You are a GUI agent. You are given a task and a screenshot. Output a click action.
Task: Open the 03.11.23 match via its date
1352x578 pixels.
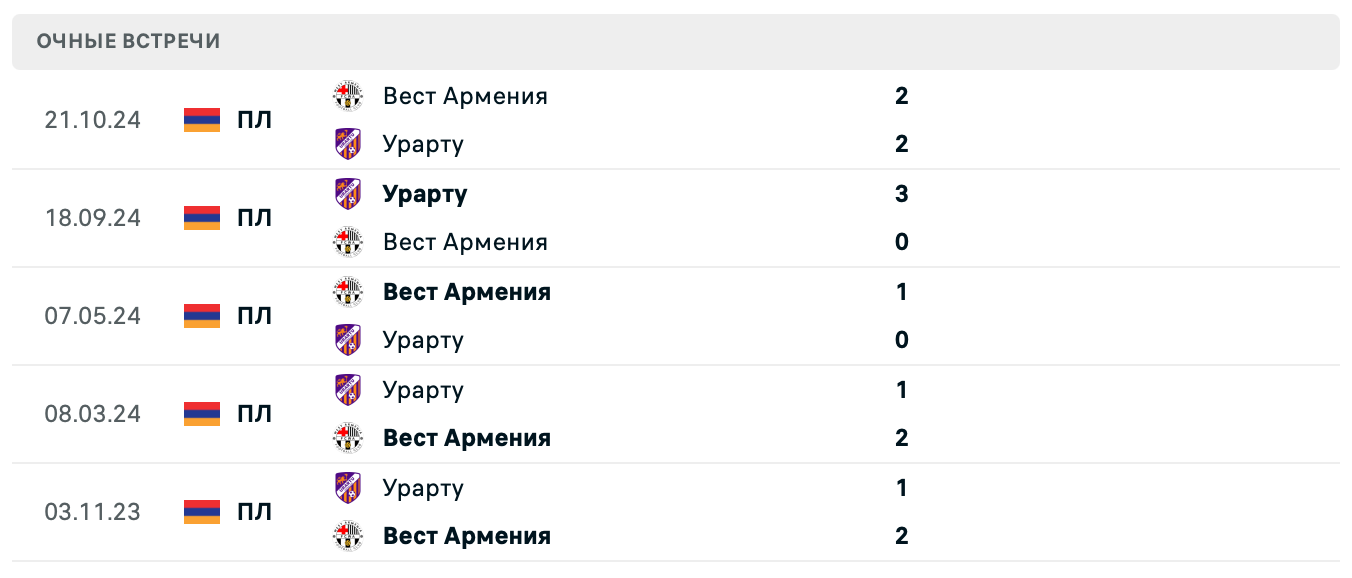pyautogui.click(x=93, y=511)
